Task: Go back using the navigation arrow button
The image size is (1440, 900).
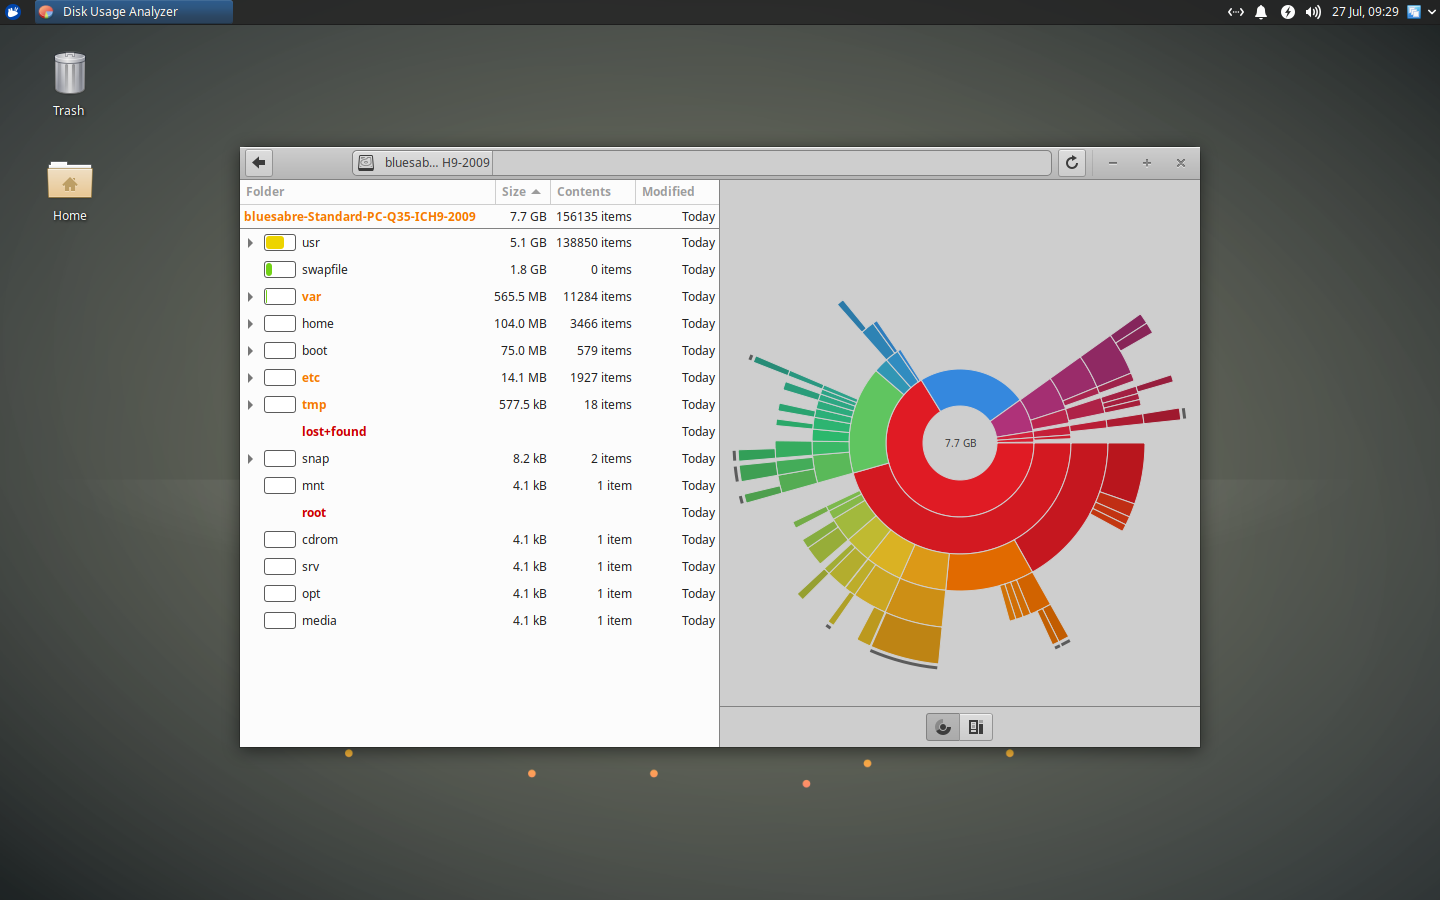Action: point(258,162)
